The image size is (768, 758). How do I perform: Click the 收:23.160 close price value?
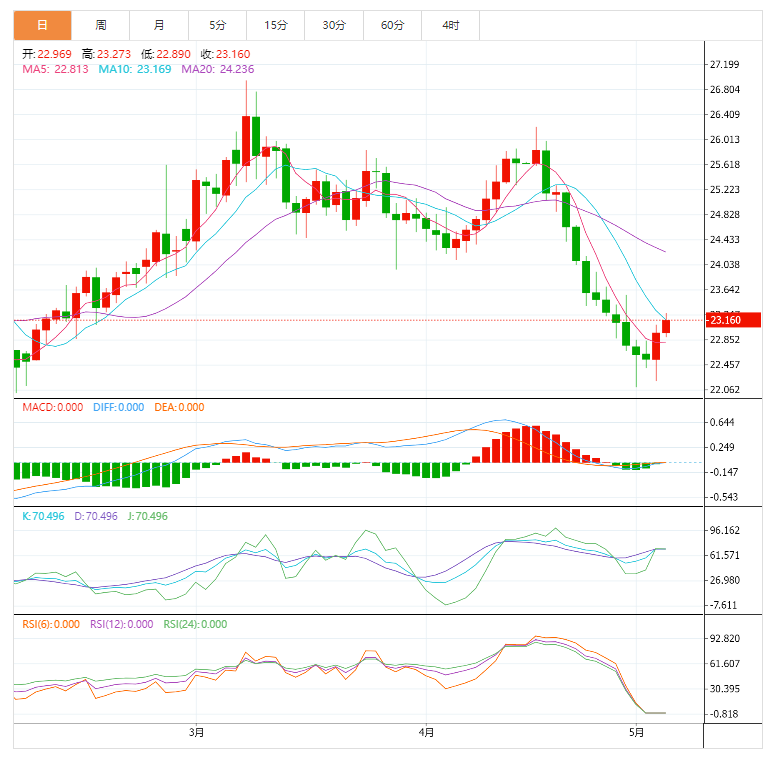point(225,54)
